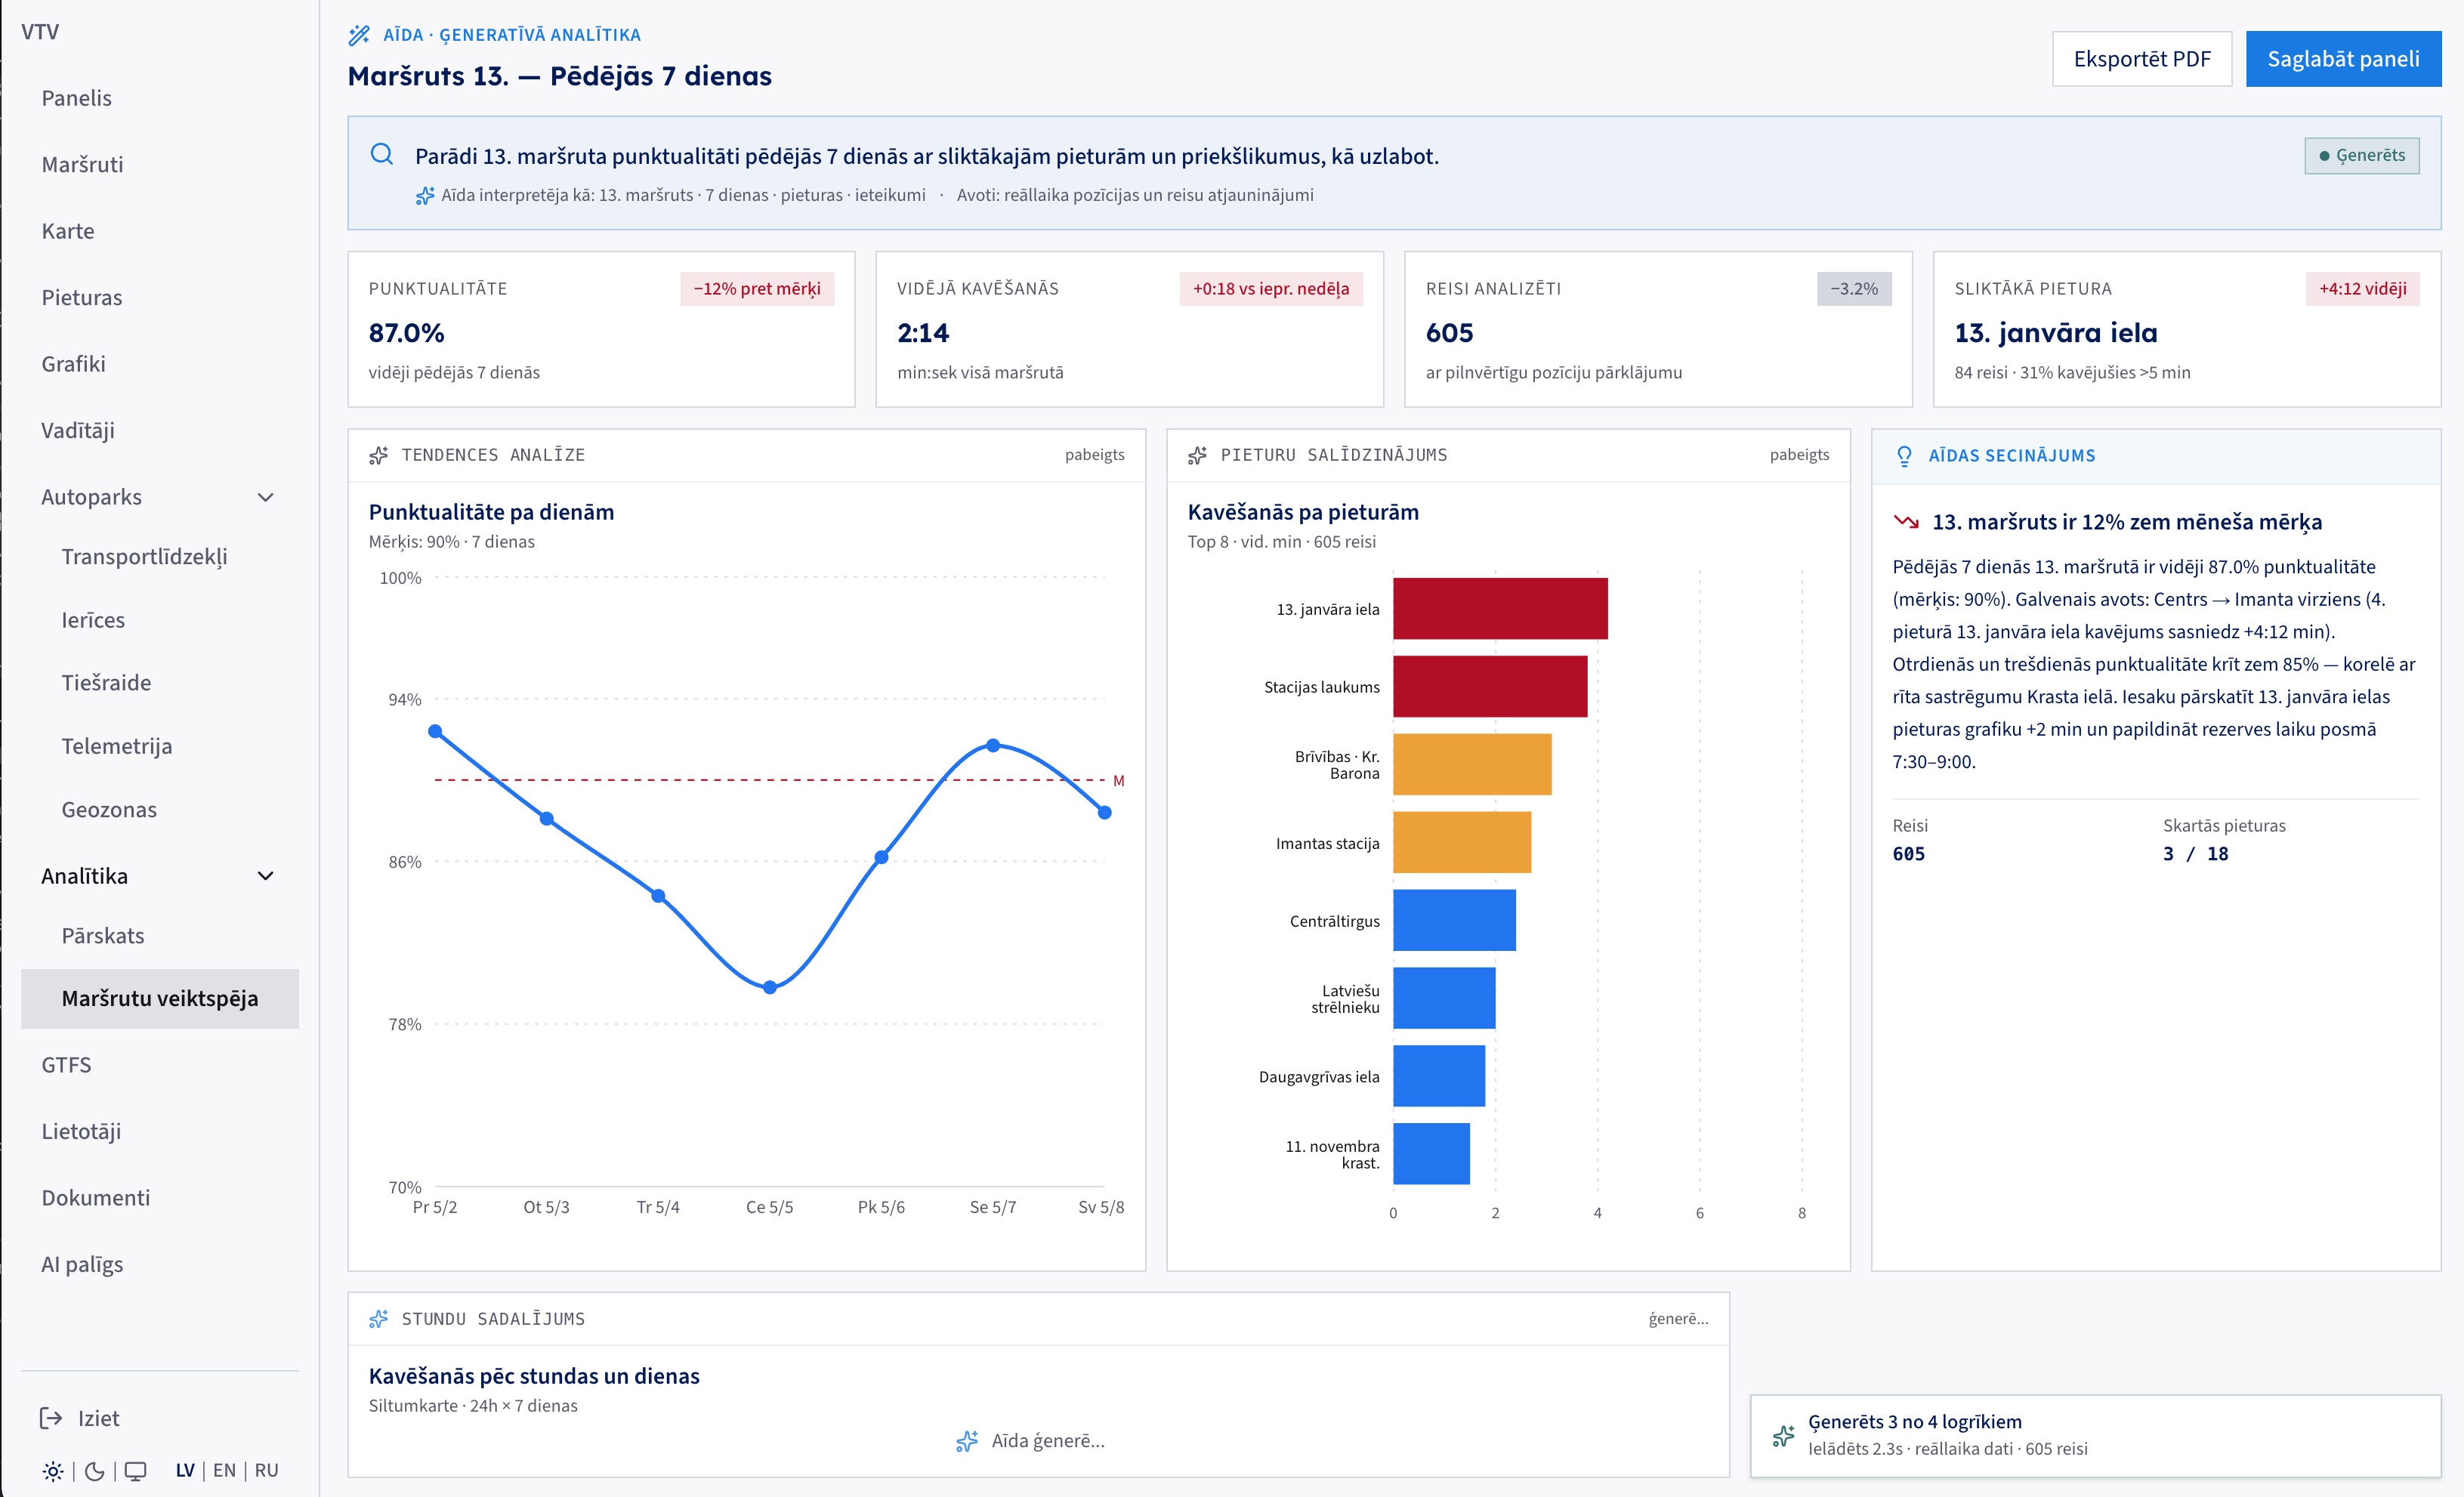The width and height of the screenshot is (2464, 1497).
Task: Click the Imantas stacija orange bar
Action: pos(1462,842)
